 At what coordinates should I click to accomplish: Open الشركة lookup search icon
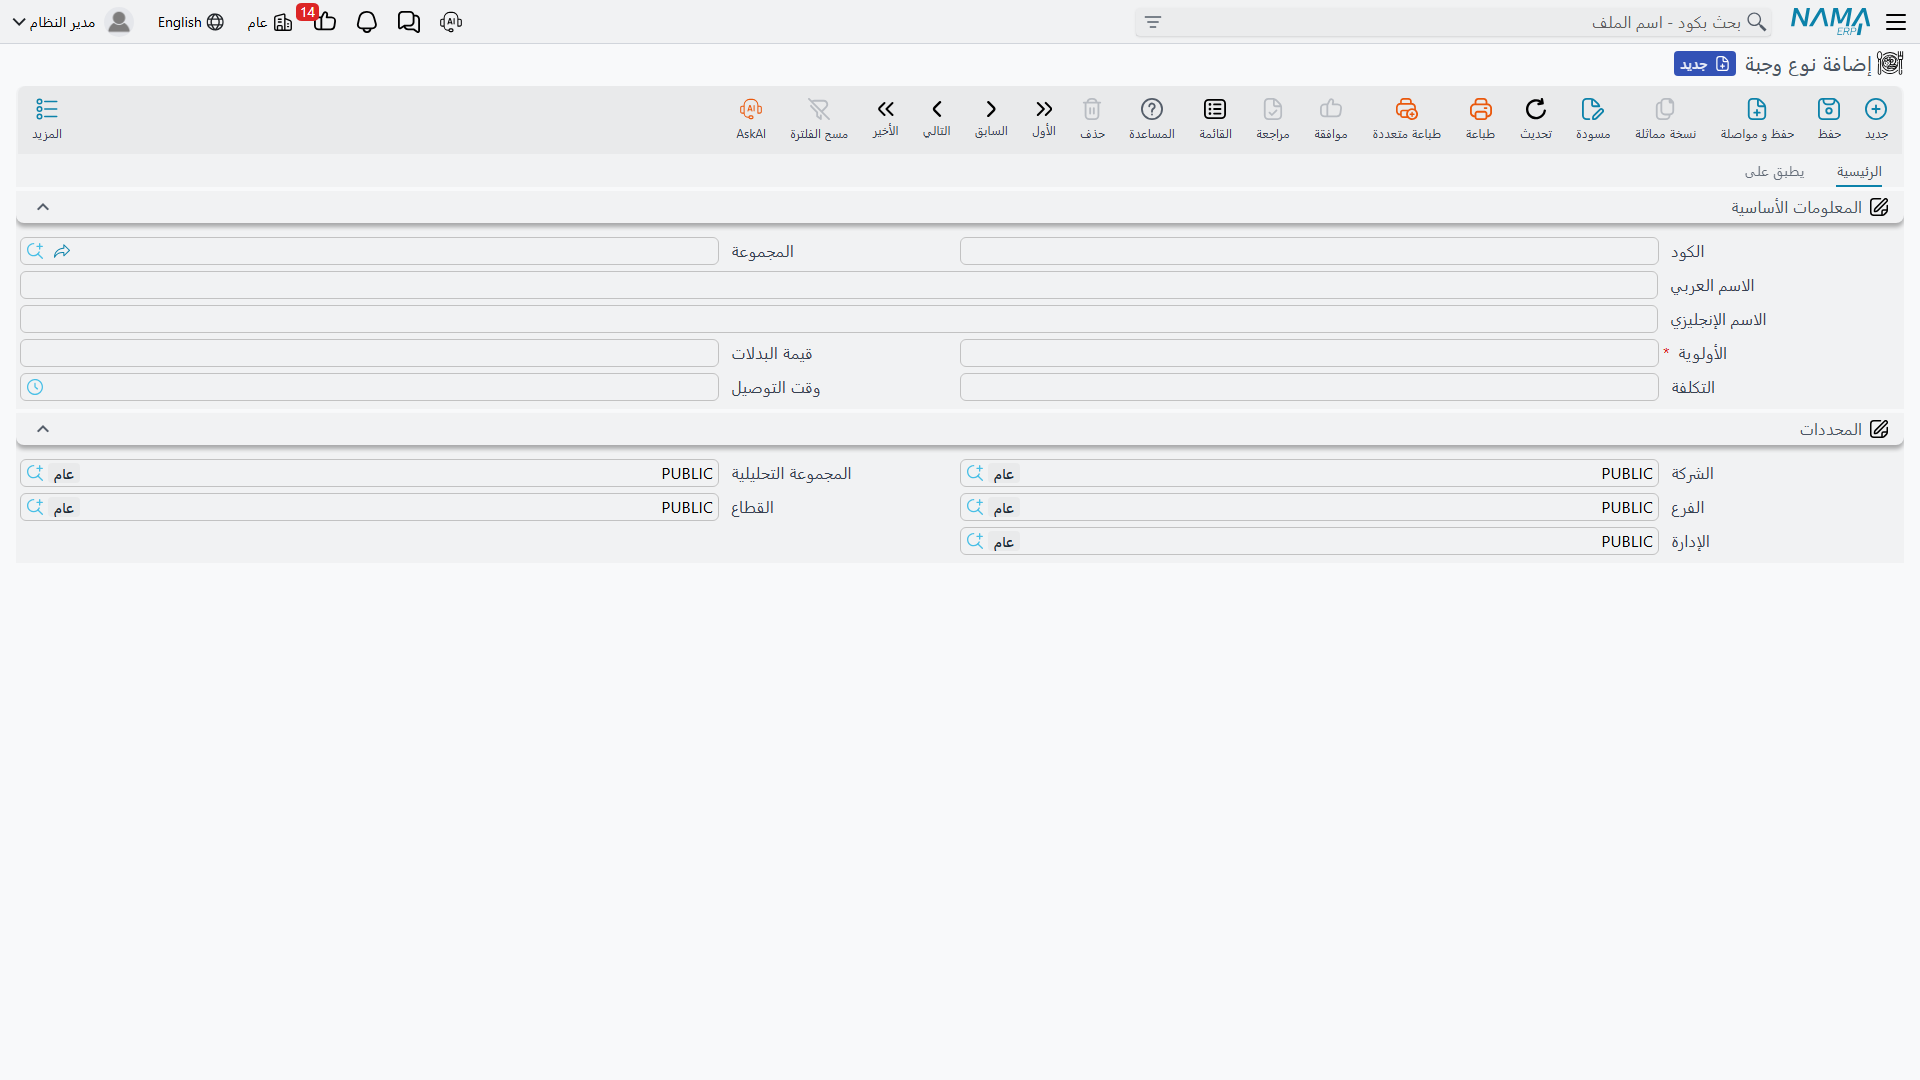tap(975, 473)
